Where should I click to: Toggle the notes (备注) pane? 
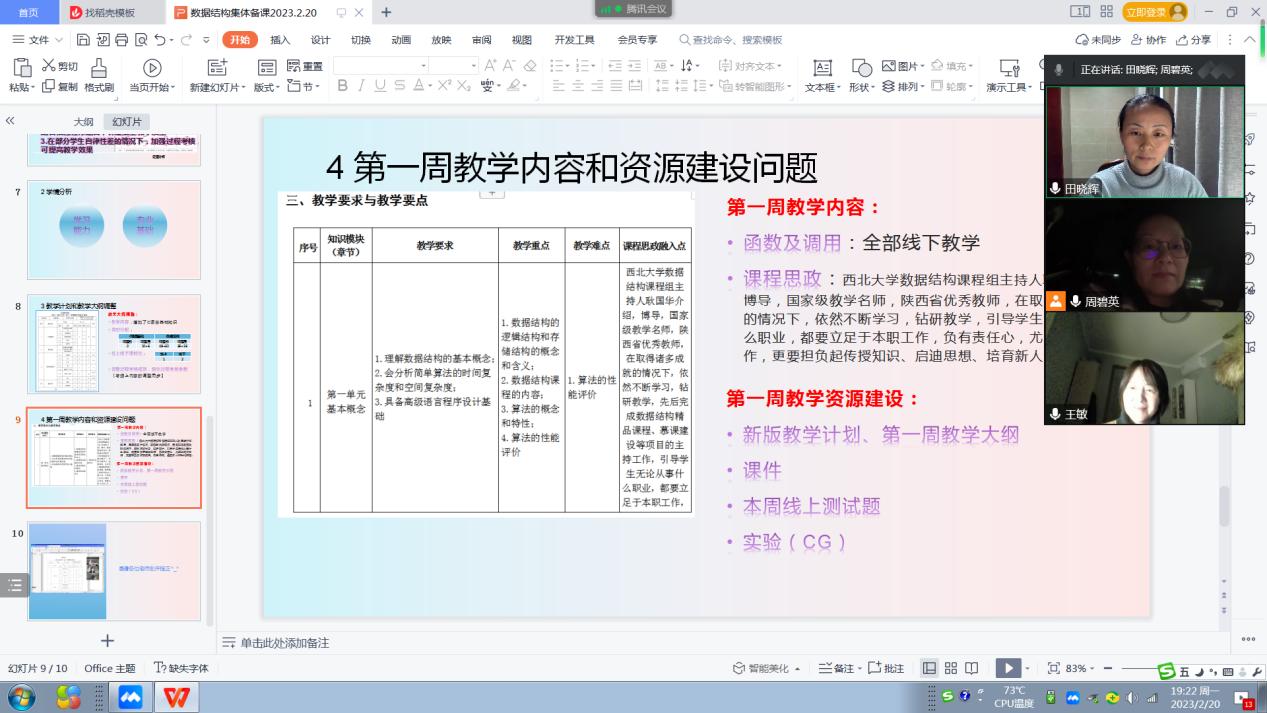(x=838, y=668)
